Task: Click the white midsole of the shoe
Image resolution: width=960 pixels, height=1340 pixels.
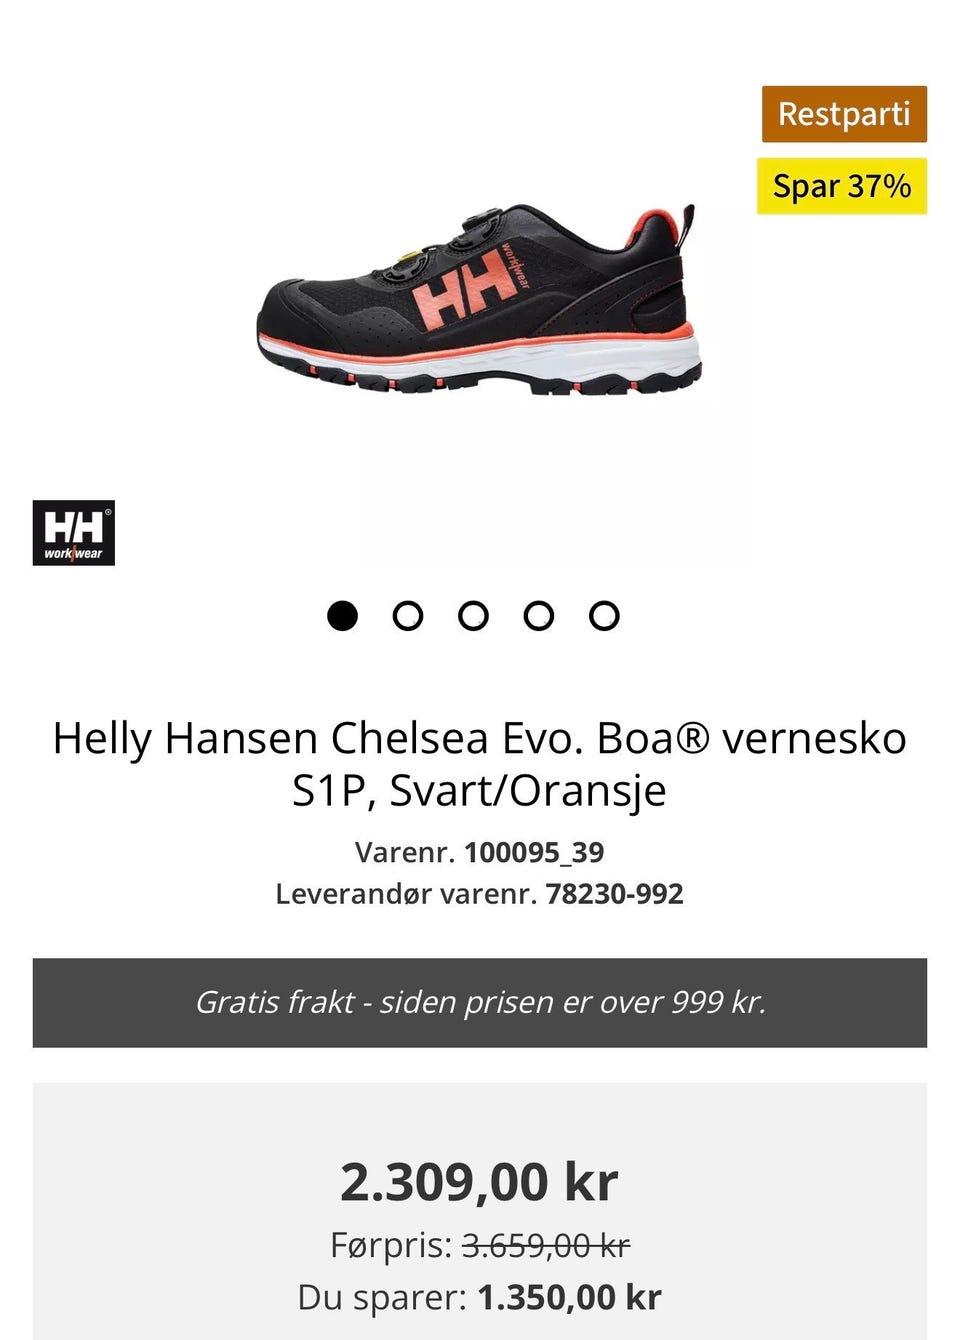Action: (480, 362)
